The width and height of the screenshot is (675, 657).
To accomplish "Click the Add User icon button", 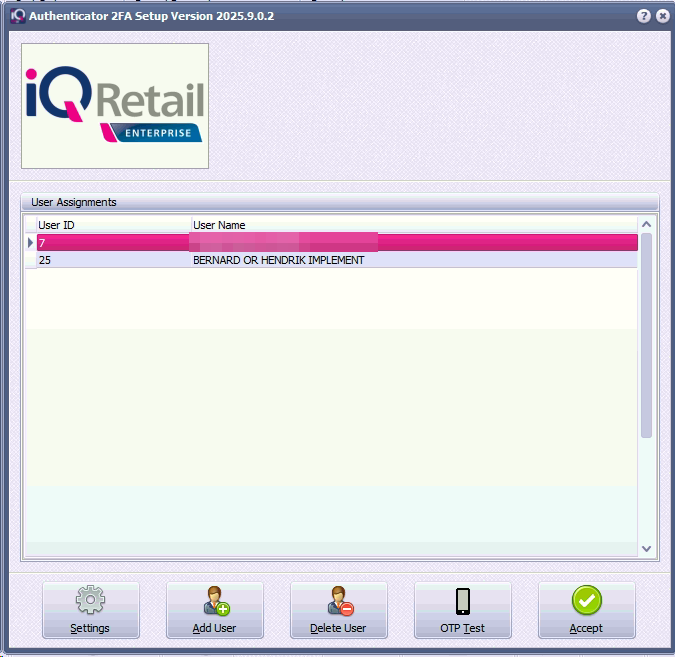I will coord(214,609).
